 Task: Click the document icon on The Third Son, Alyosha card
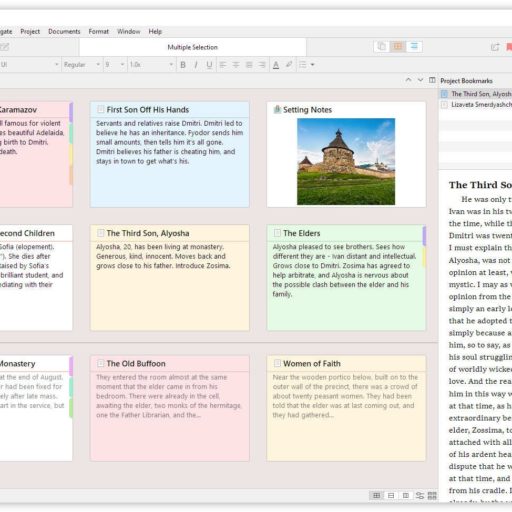coord(100,233)
